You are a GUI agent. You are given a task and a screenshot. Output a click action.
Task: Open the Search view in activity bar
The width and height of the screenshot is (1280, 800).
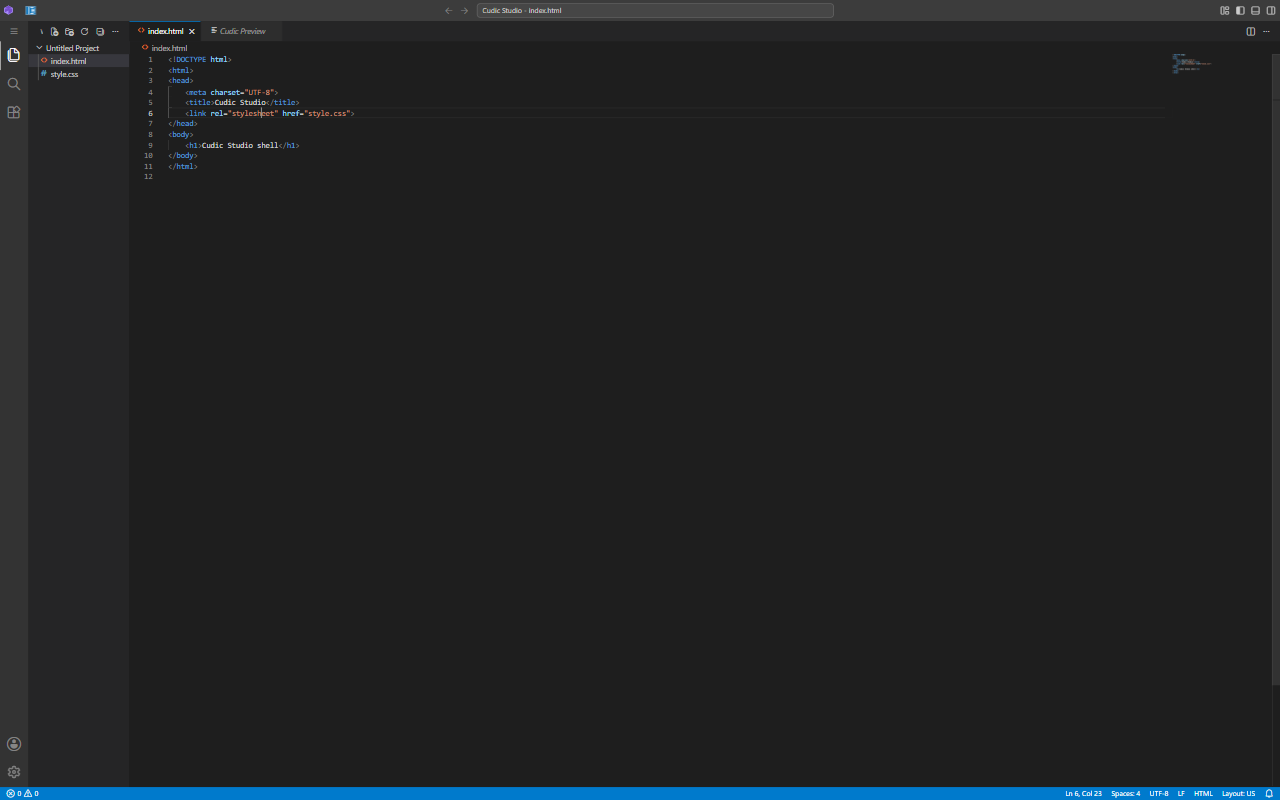14,84
